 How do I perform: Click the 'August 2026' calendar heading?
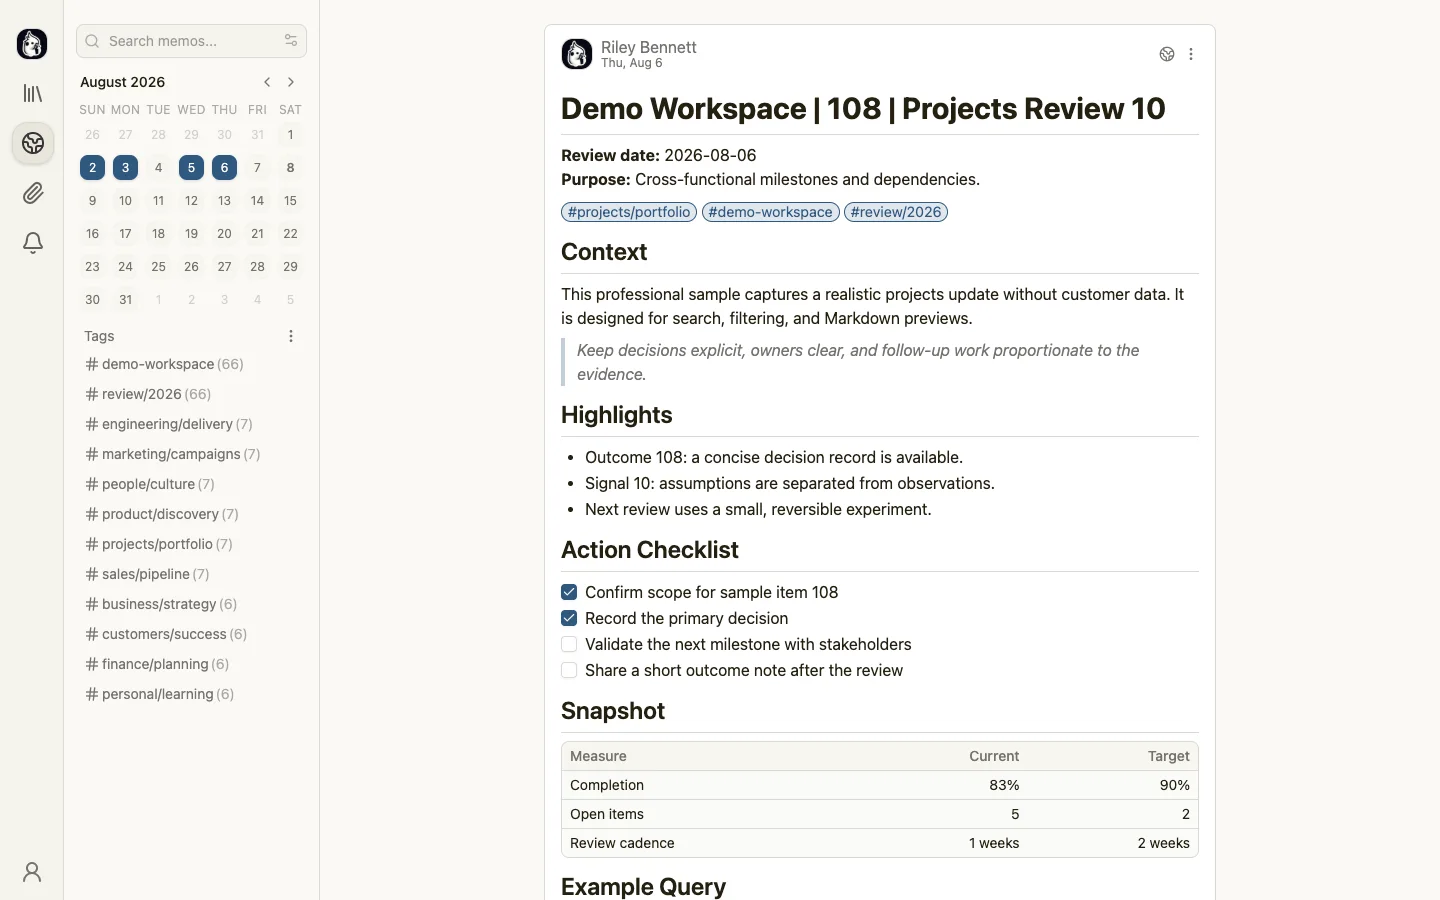pos(123,82)
